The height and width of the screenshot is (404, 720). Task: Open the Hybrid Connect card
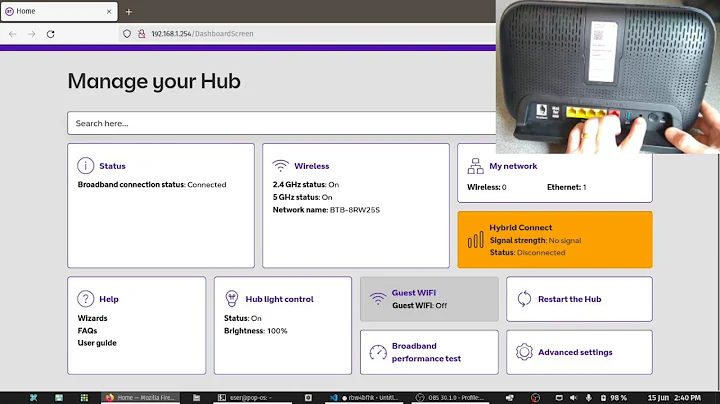[x=555, y=240]
